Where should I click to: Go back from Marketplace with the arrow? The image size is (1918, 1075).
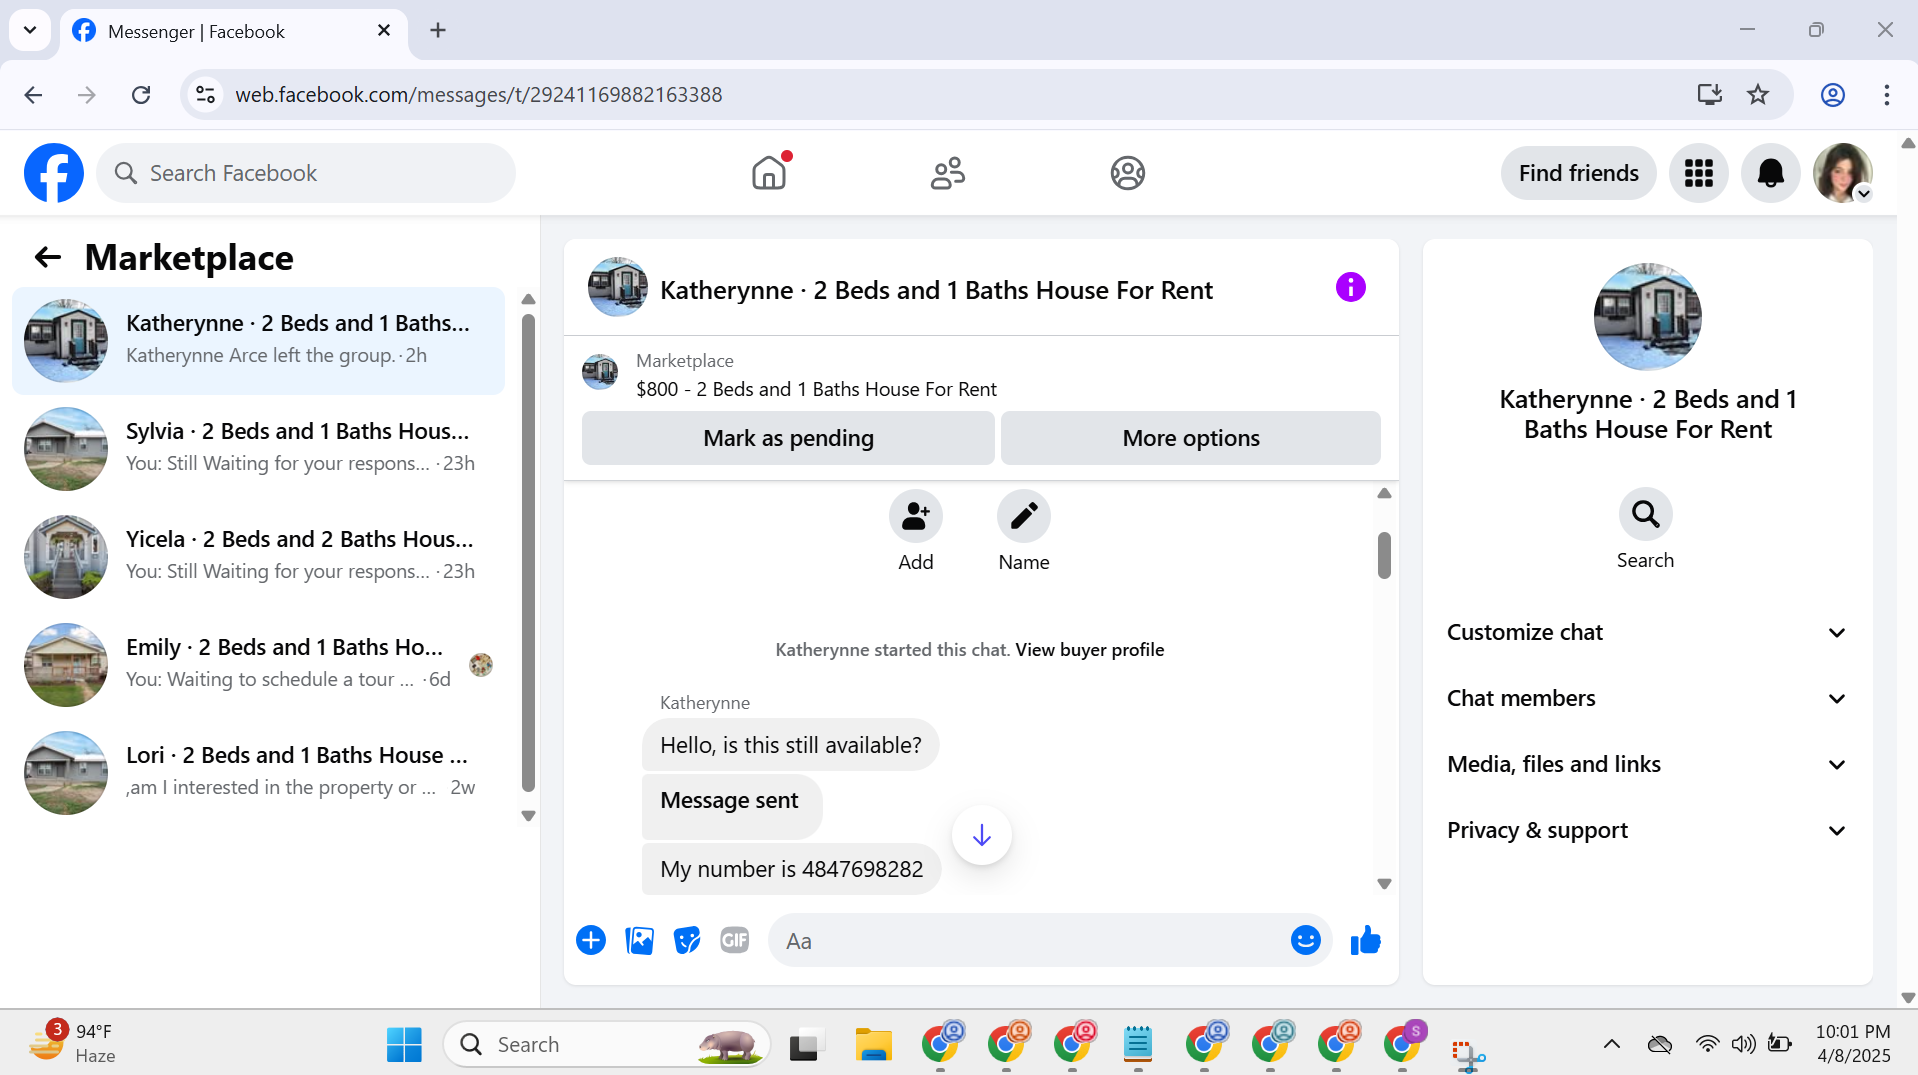coord(48,258)
